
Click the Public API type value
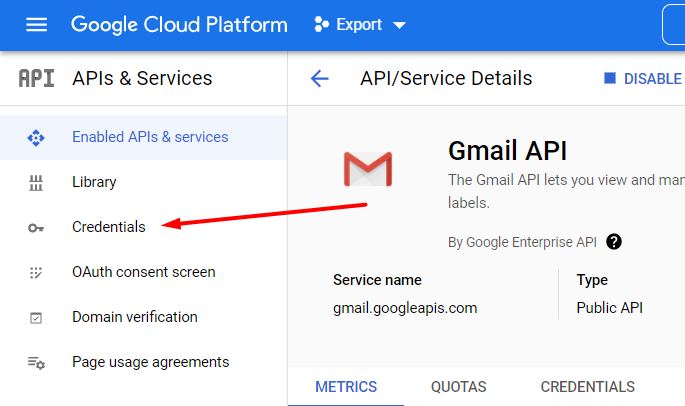tap(609, 308)
